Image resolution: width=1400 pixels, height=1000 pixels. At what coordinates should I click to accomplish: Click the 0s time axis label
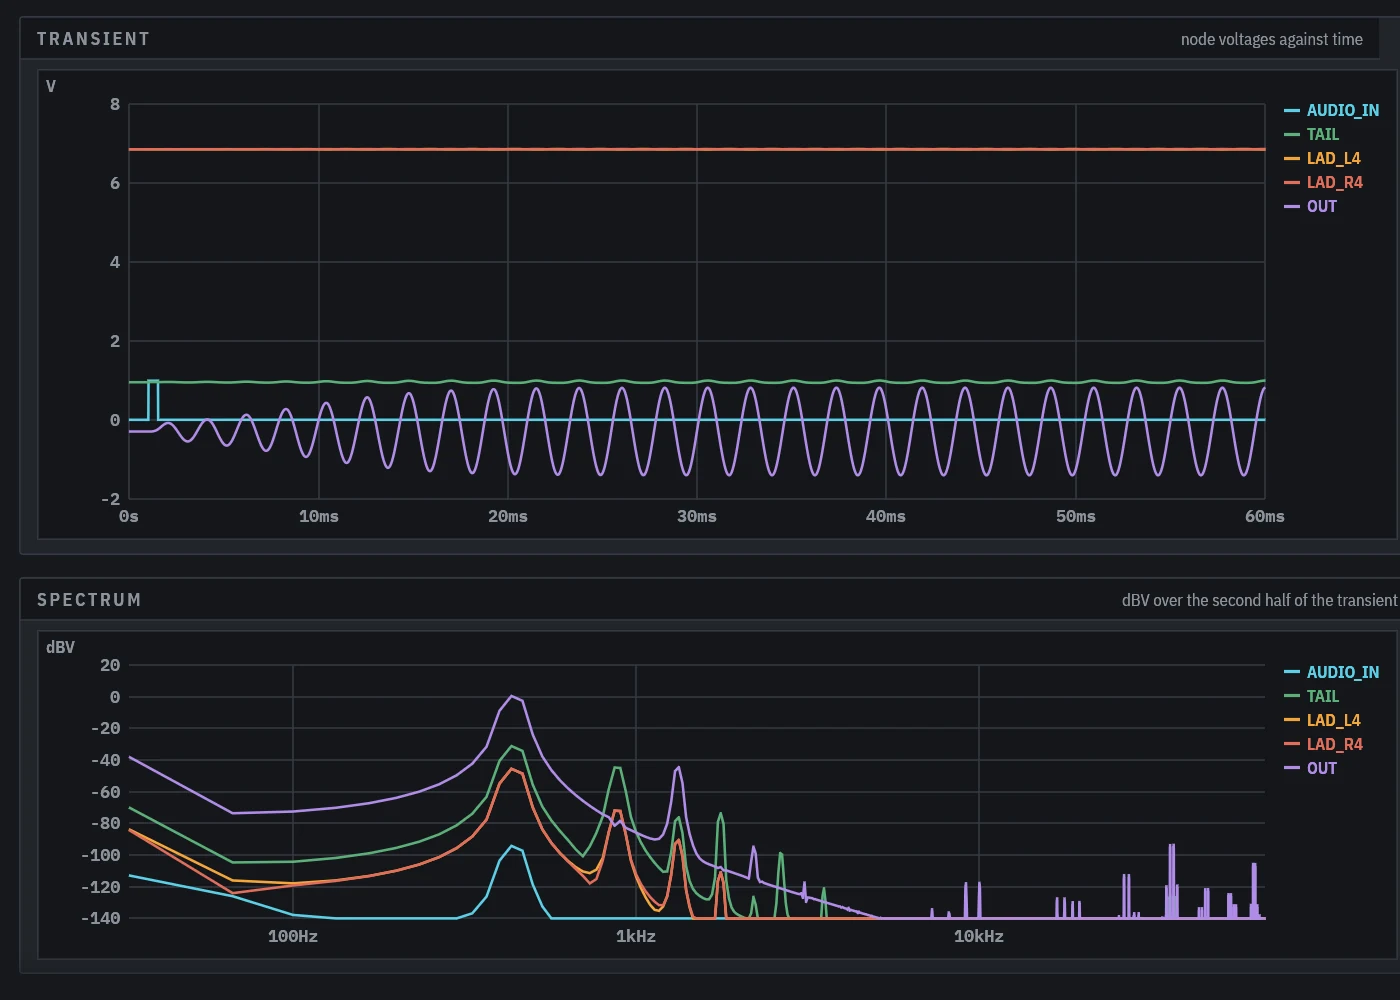click(x=129, y=517)
